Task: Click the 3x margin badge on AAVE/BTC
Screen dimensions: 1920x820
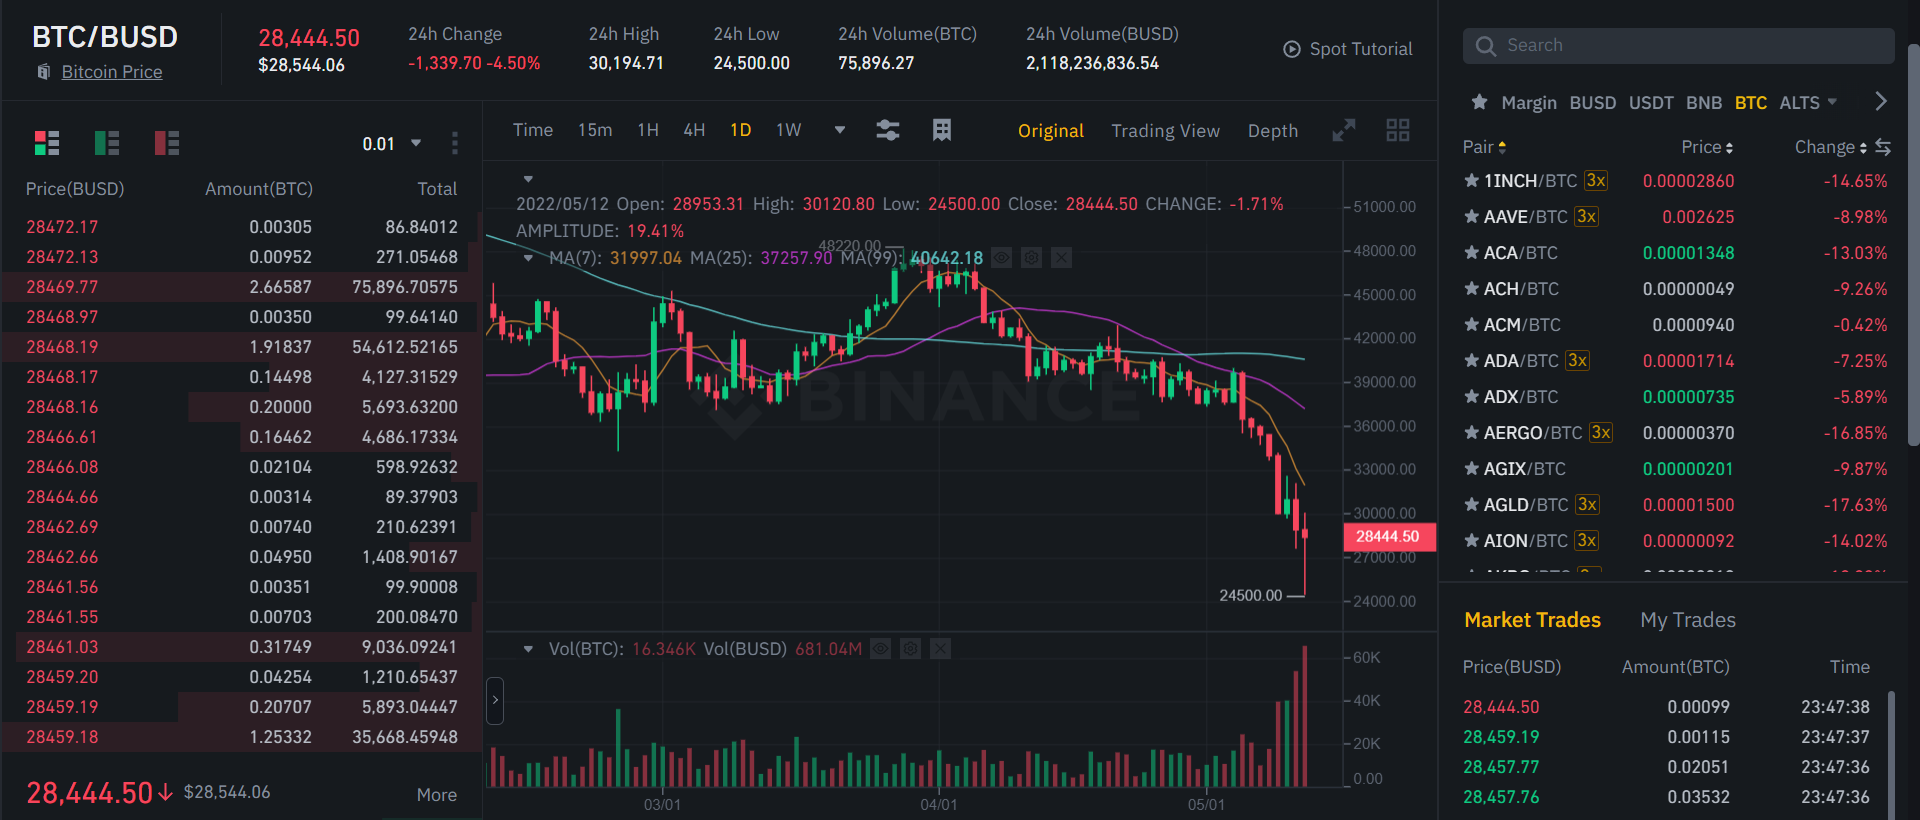Action: point(1586,217)
